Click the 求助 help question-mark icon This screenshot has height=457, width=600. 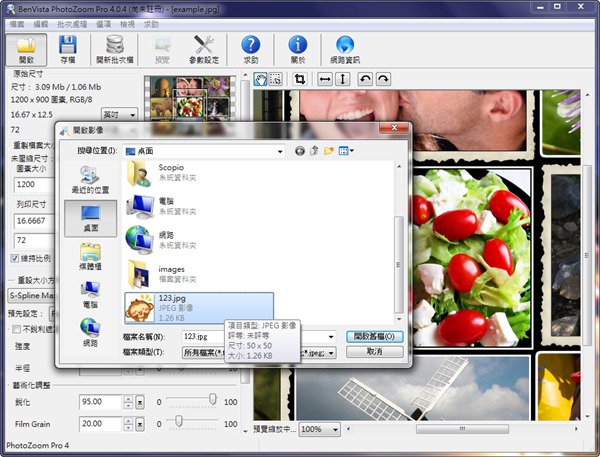click(251, 50)
